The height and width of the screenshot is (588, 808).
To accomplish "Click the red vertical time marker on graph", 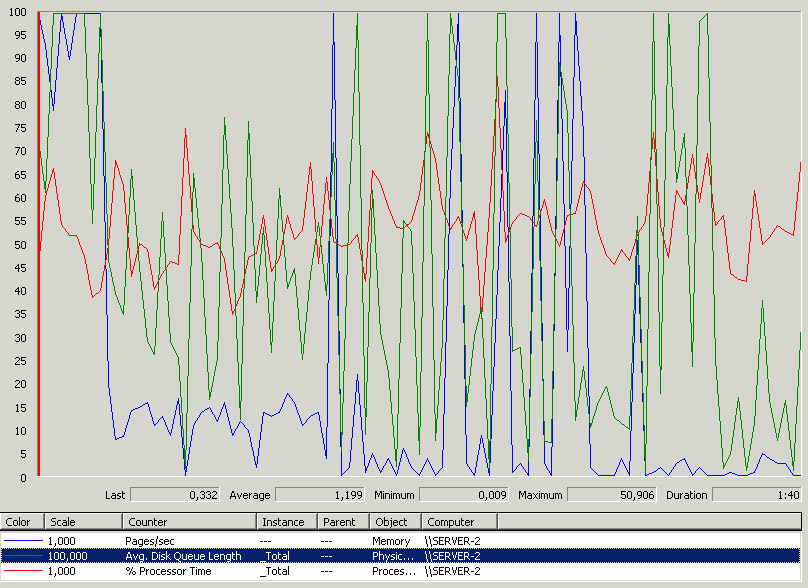I will coord(38,300).
